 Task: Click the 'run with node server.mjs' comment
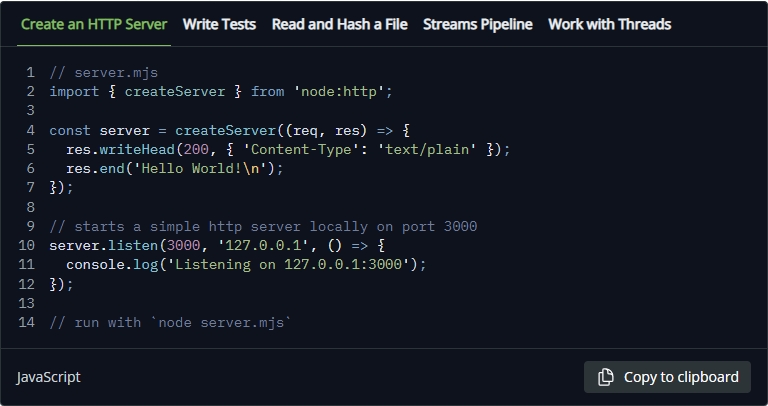coord(170,322)
